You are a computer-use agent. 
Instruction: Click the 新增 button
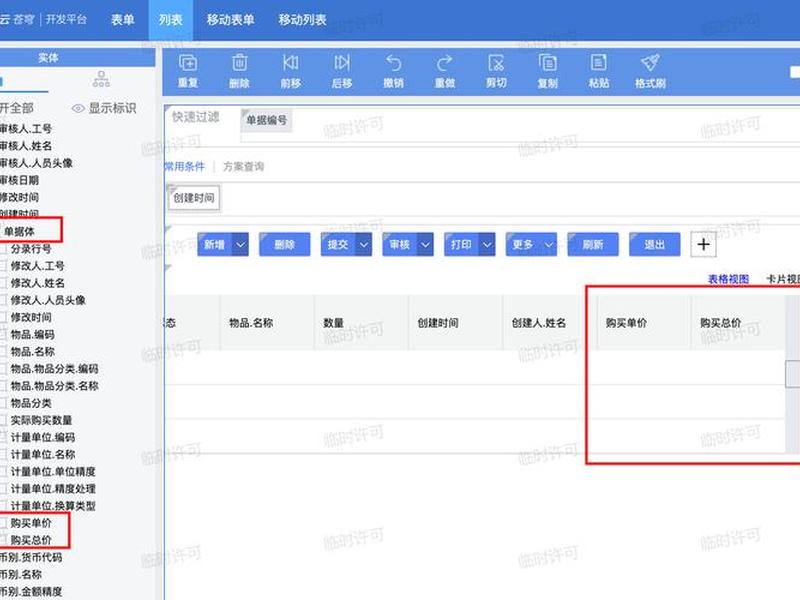point(215,245)
